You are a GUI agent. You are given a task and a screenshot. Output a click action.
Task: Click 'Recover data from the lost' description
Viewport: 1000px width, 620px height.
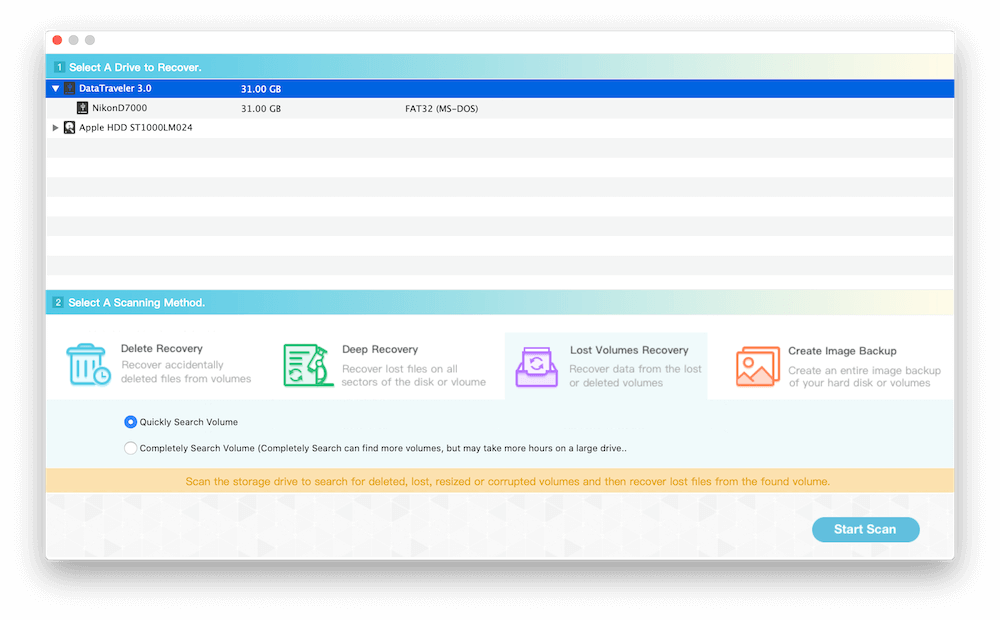(635, 376)
